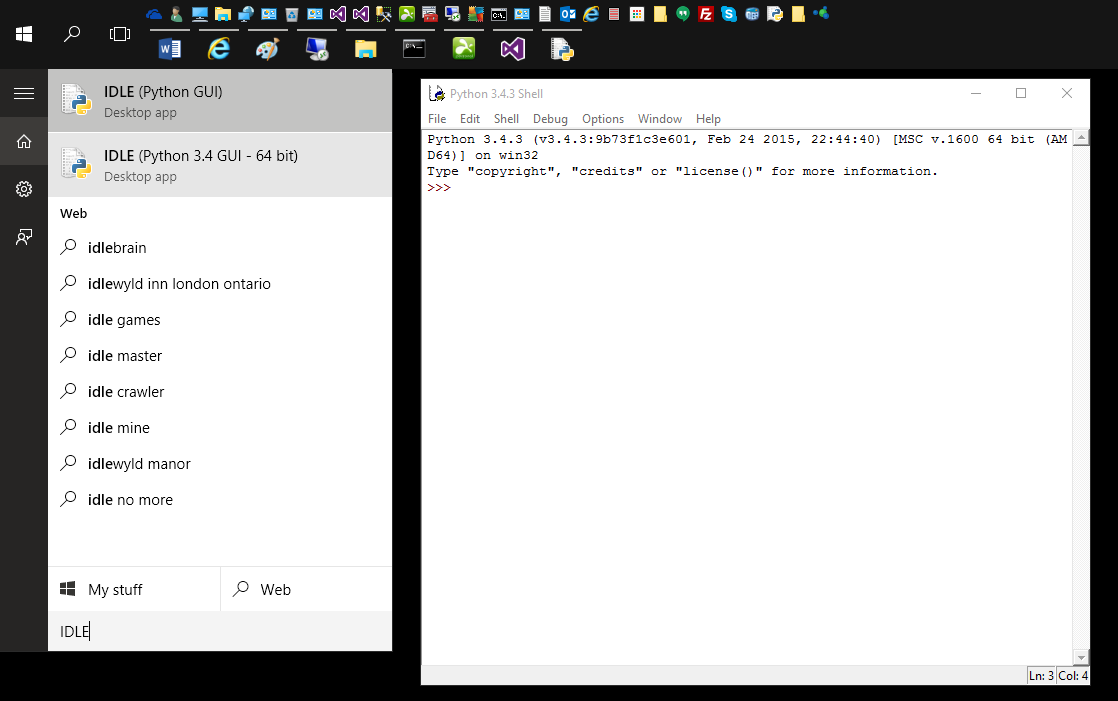Select the idle games suggestion
This screenshot has width=1118, height=701.
point(220,319)
